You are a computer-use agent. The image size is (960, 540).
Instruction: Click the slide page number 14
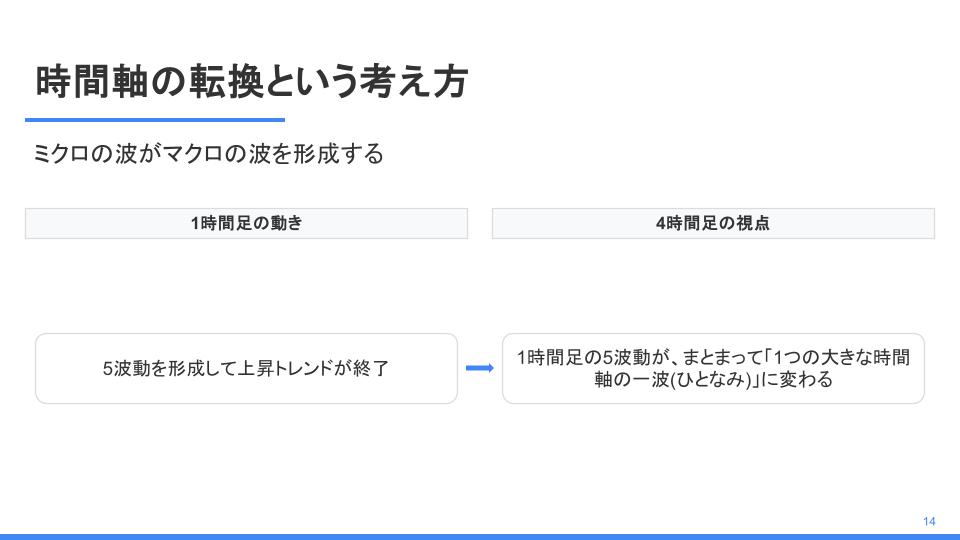click(x=929, y=522)
